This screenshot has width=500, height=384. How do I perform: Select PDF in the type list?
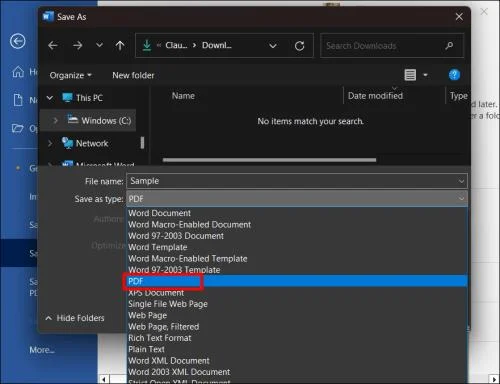(297, 281)
